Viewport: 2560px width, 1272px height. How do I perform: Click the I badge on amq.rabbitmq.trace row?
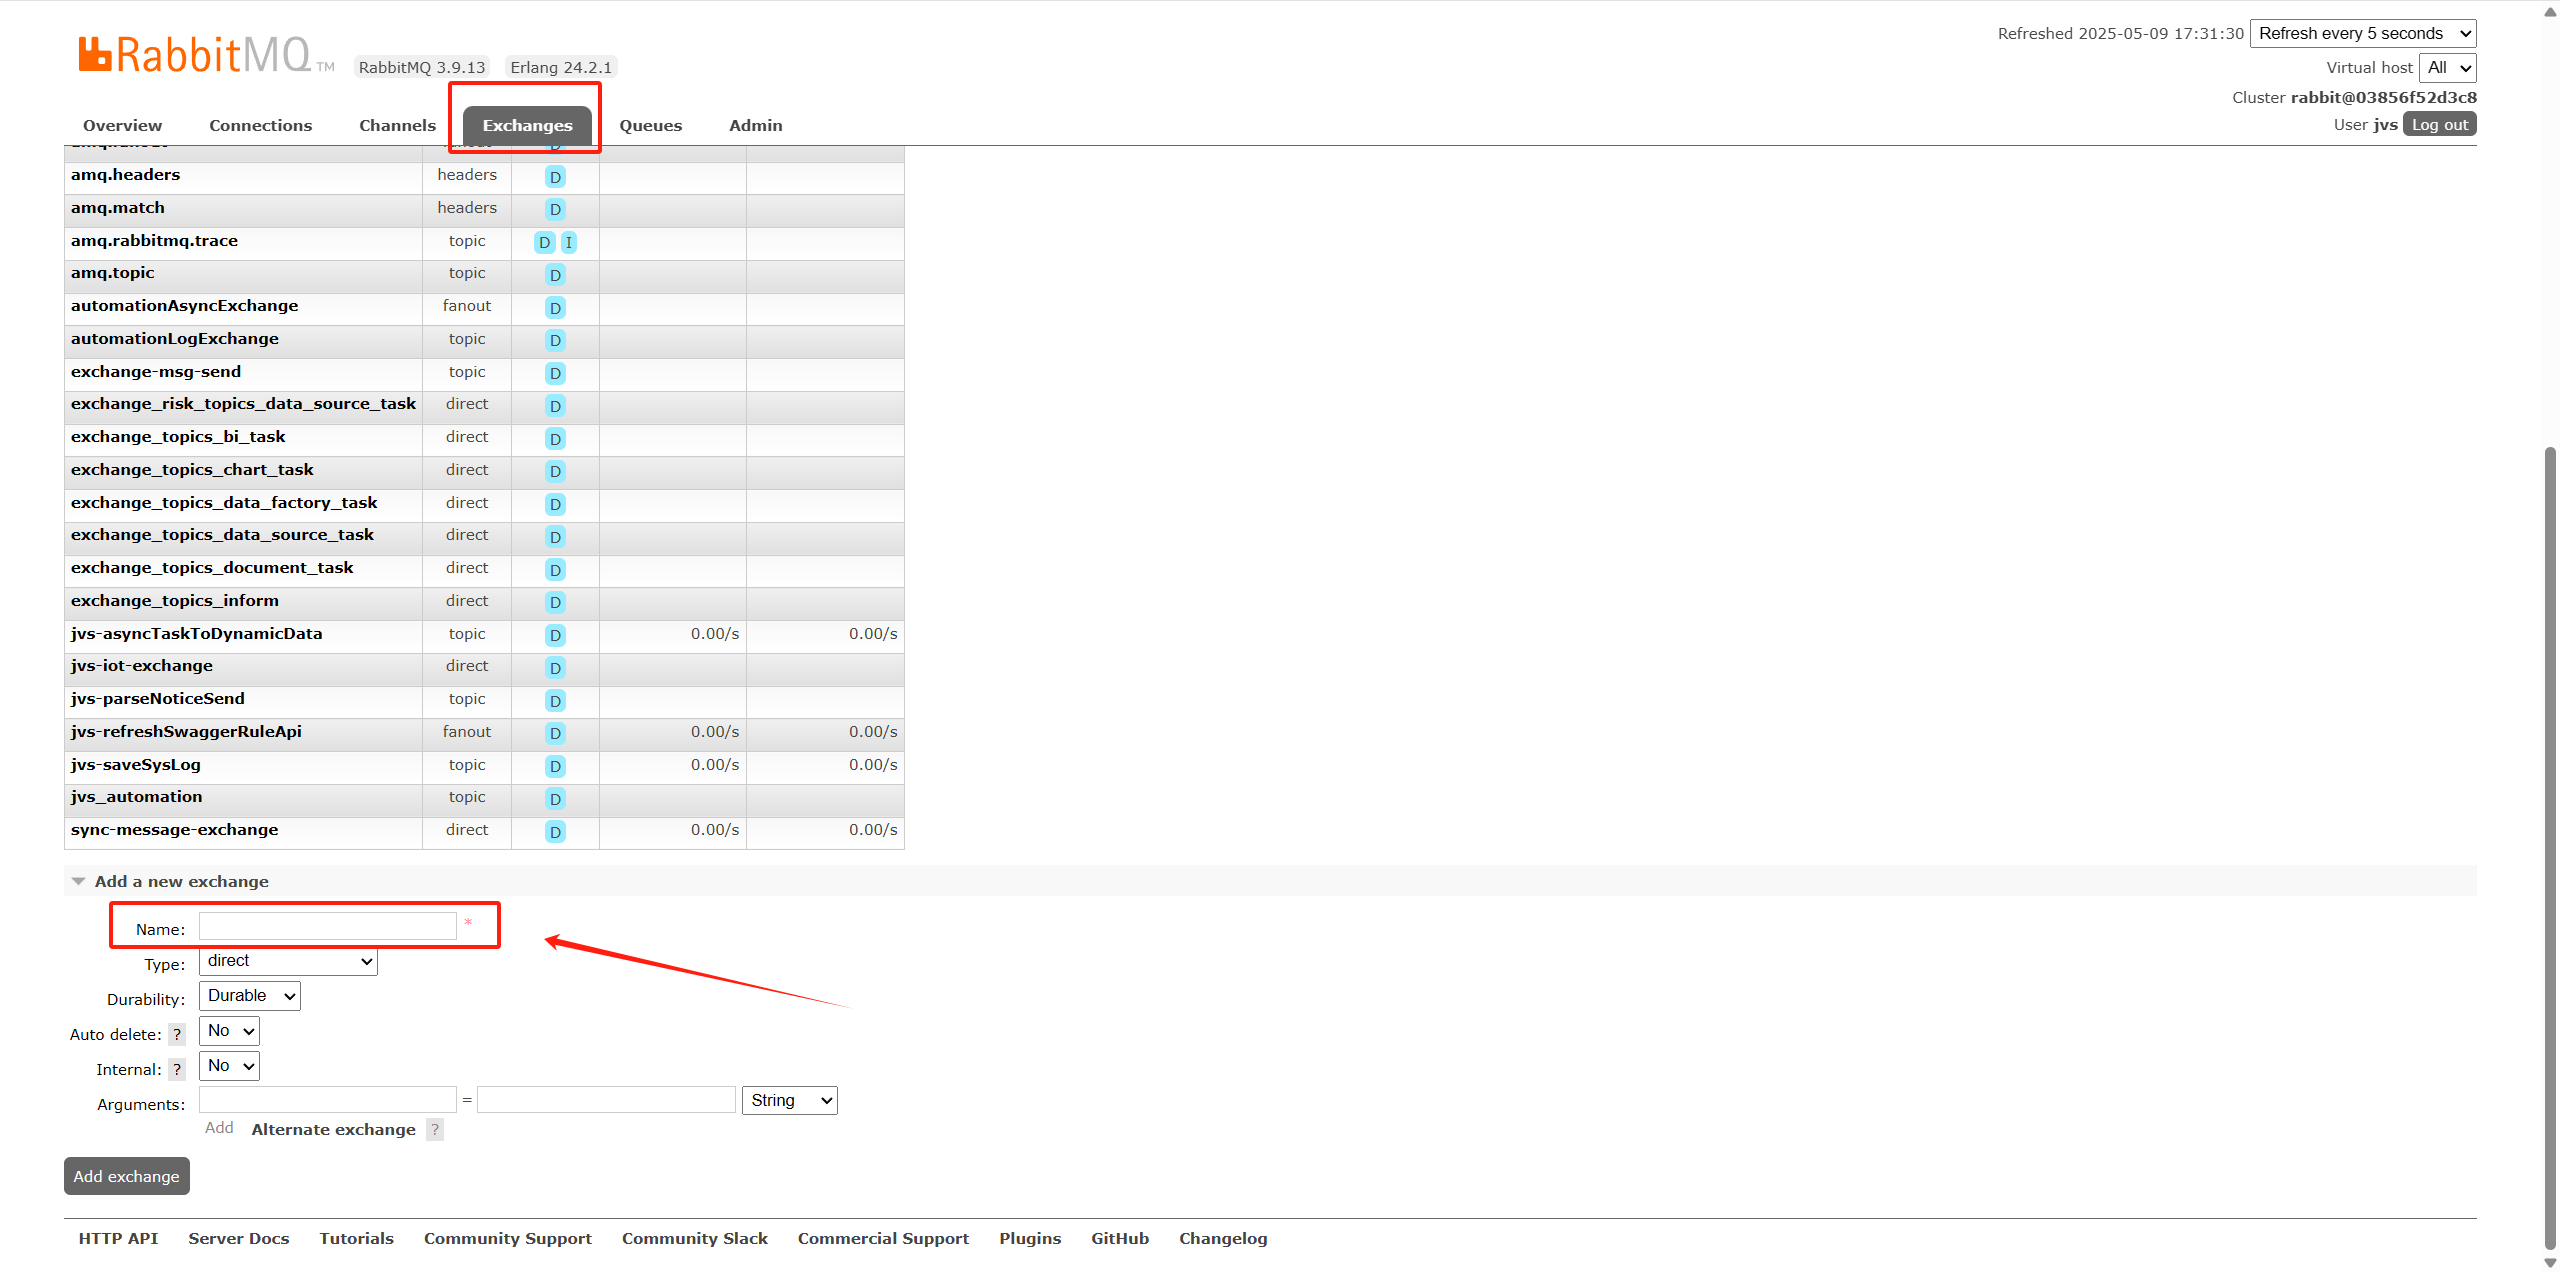[x=569, y=242]
